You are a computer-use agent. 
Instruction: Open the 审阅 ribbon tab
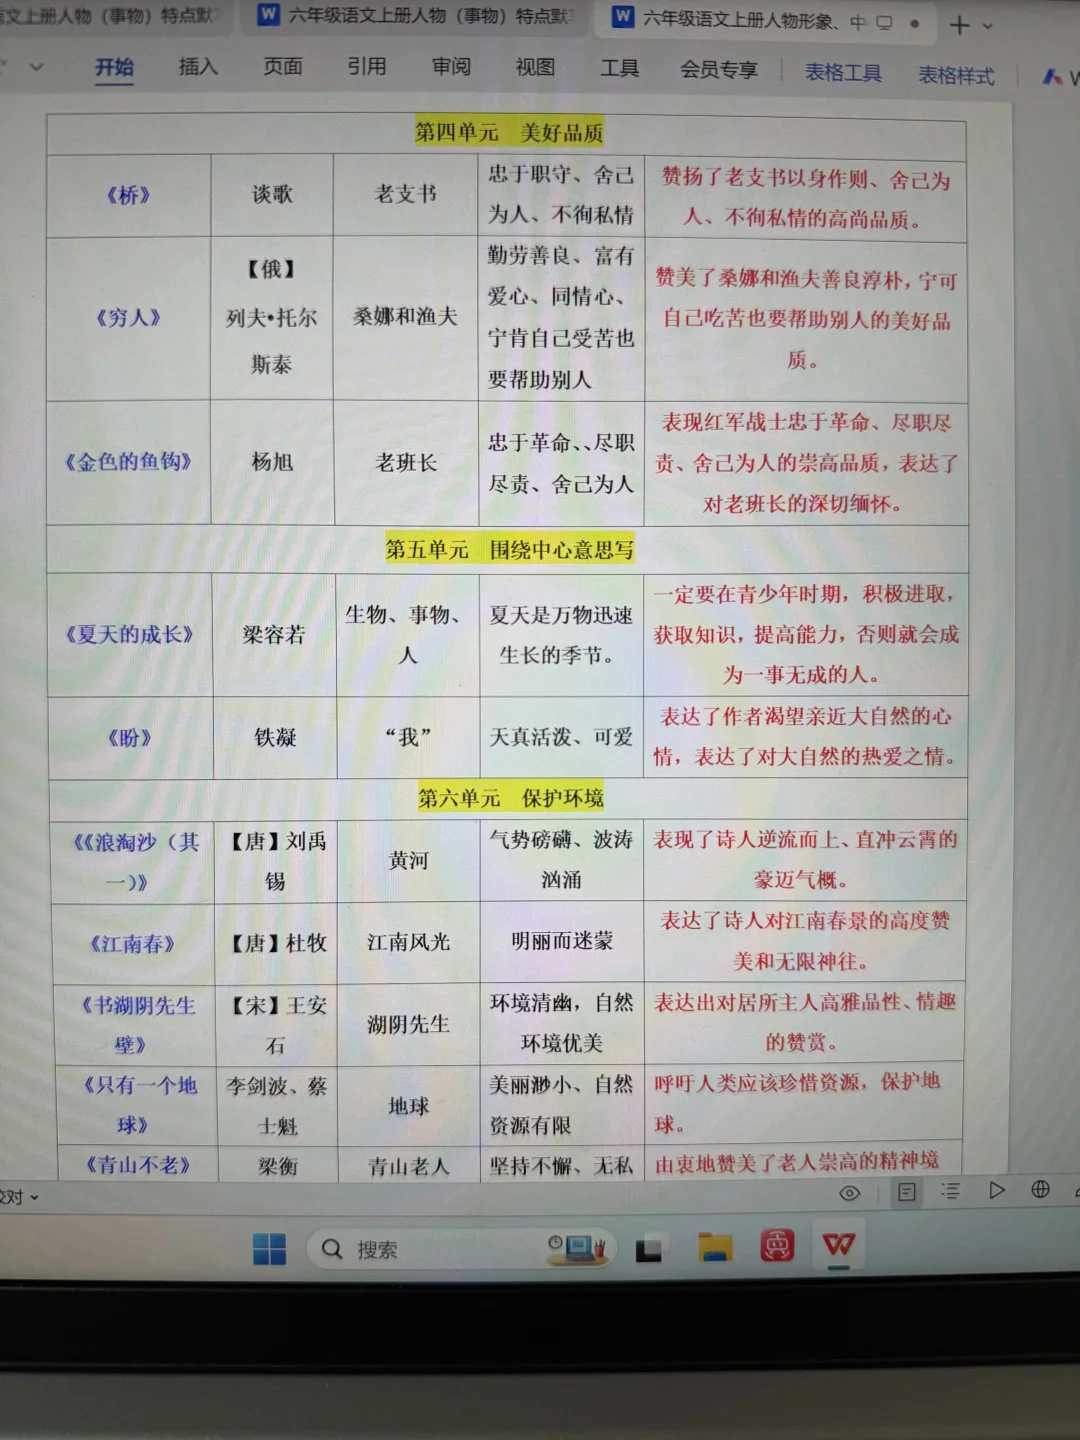pyautogui.click(x=451, y=66)
